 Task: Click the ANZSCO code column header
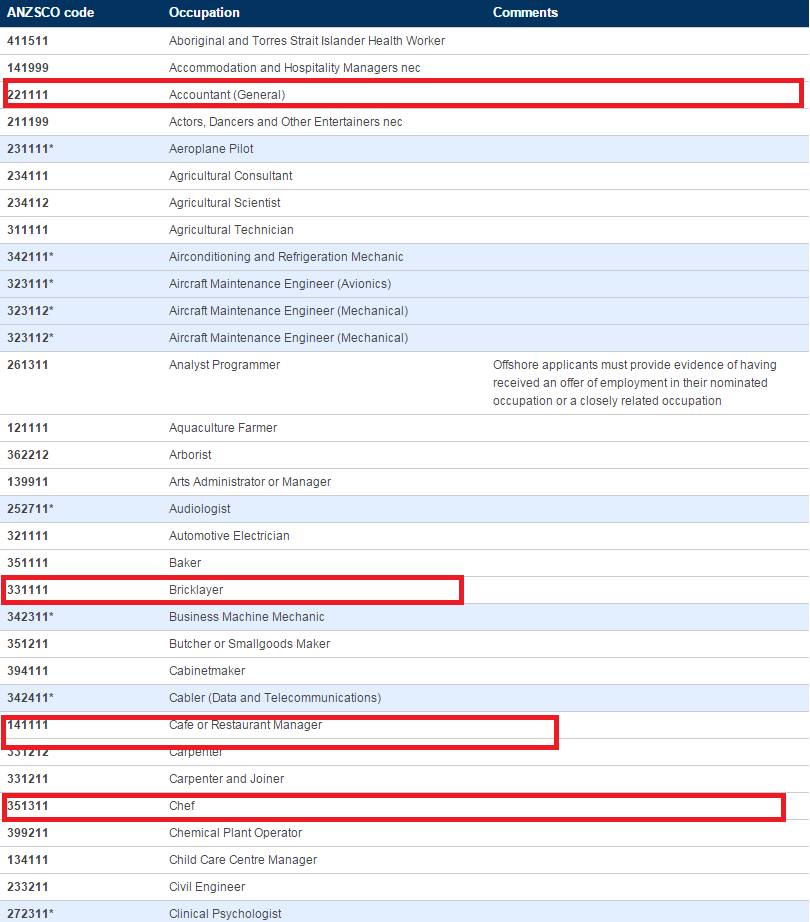50,13
